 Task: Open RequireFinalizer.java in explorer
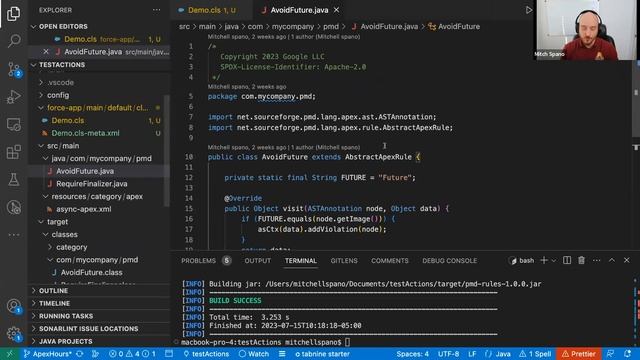tap(91, 184)
